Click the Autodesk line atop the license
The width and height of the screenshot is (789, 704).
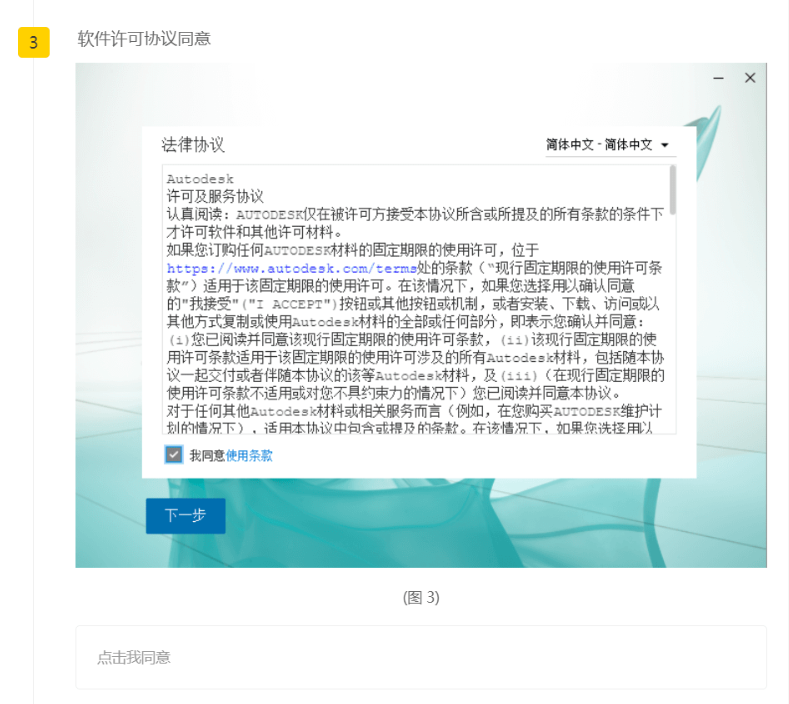tap(200, 179)
